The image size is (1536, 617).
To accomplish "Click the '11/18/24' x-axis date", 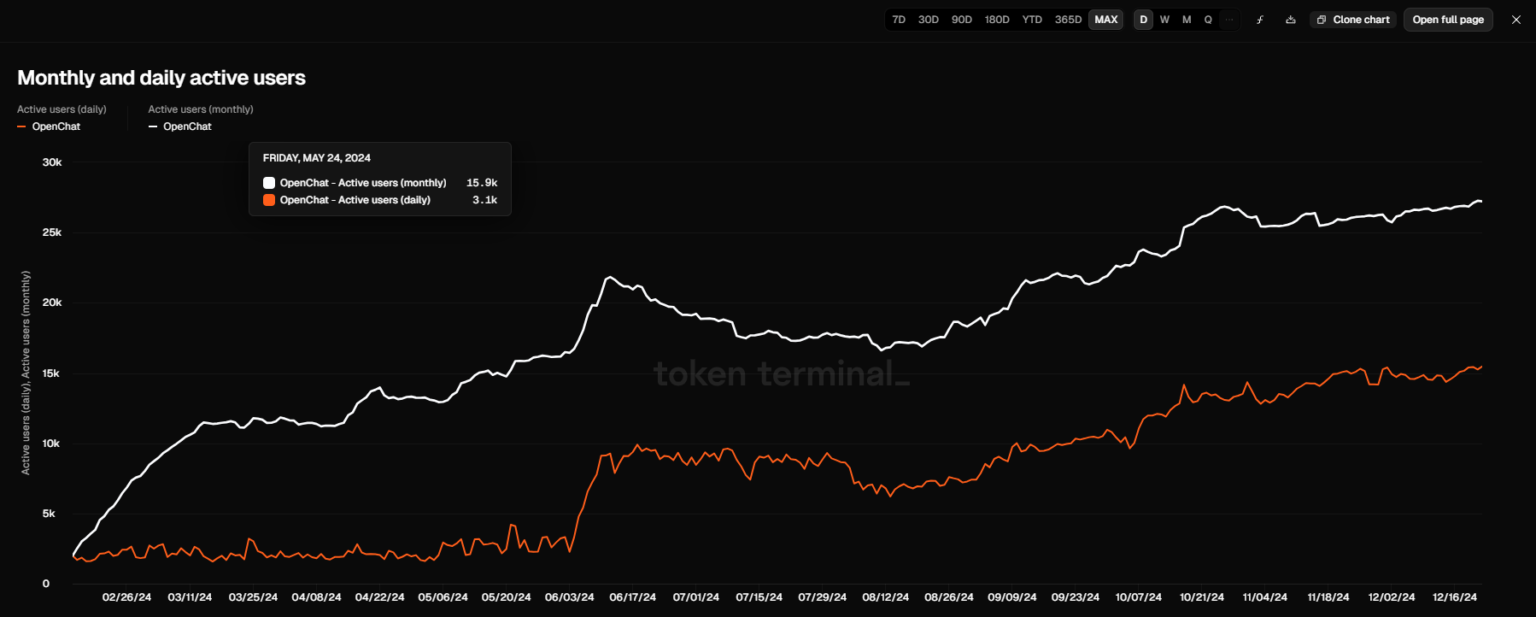I will [x=1328, y=597].
